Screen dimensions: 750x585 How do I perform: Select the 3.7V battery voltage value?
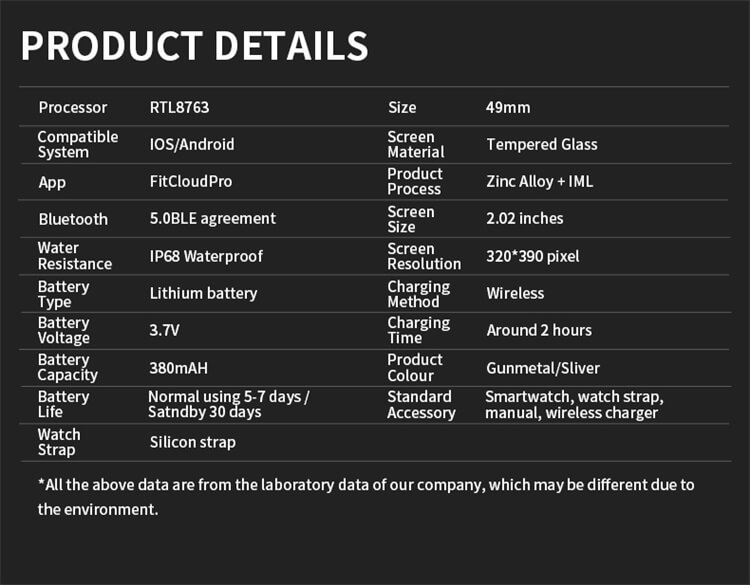165,330
